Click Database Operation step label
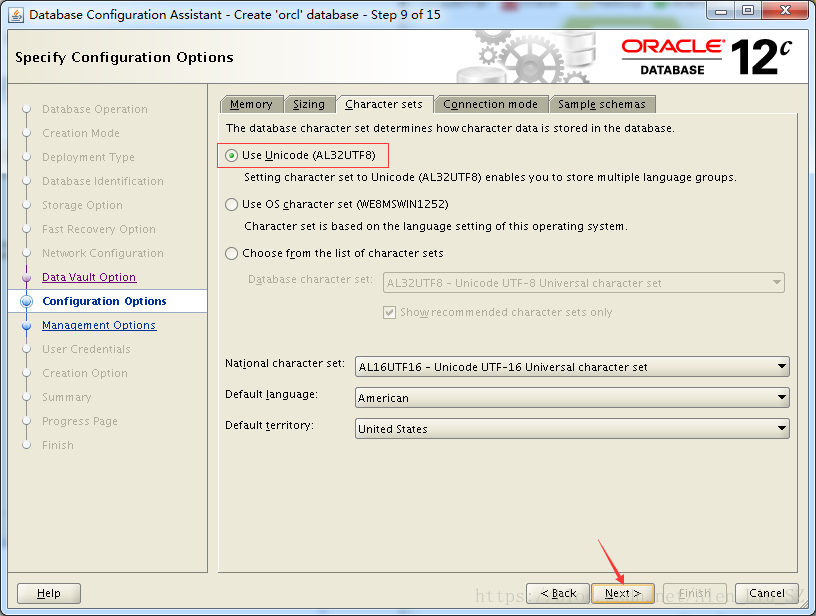Image resolution: width=816 pixels, height=616 pixels. (95, 109)
